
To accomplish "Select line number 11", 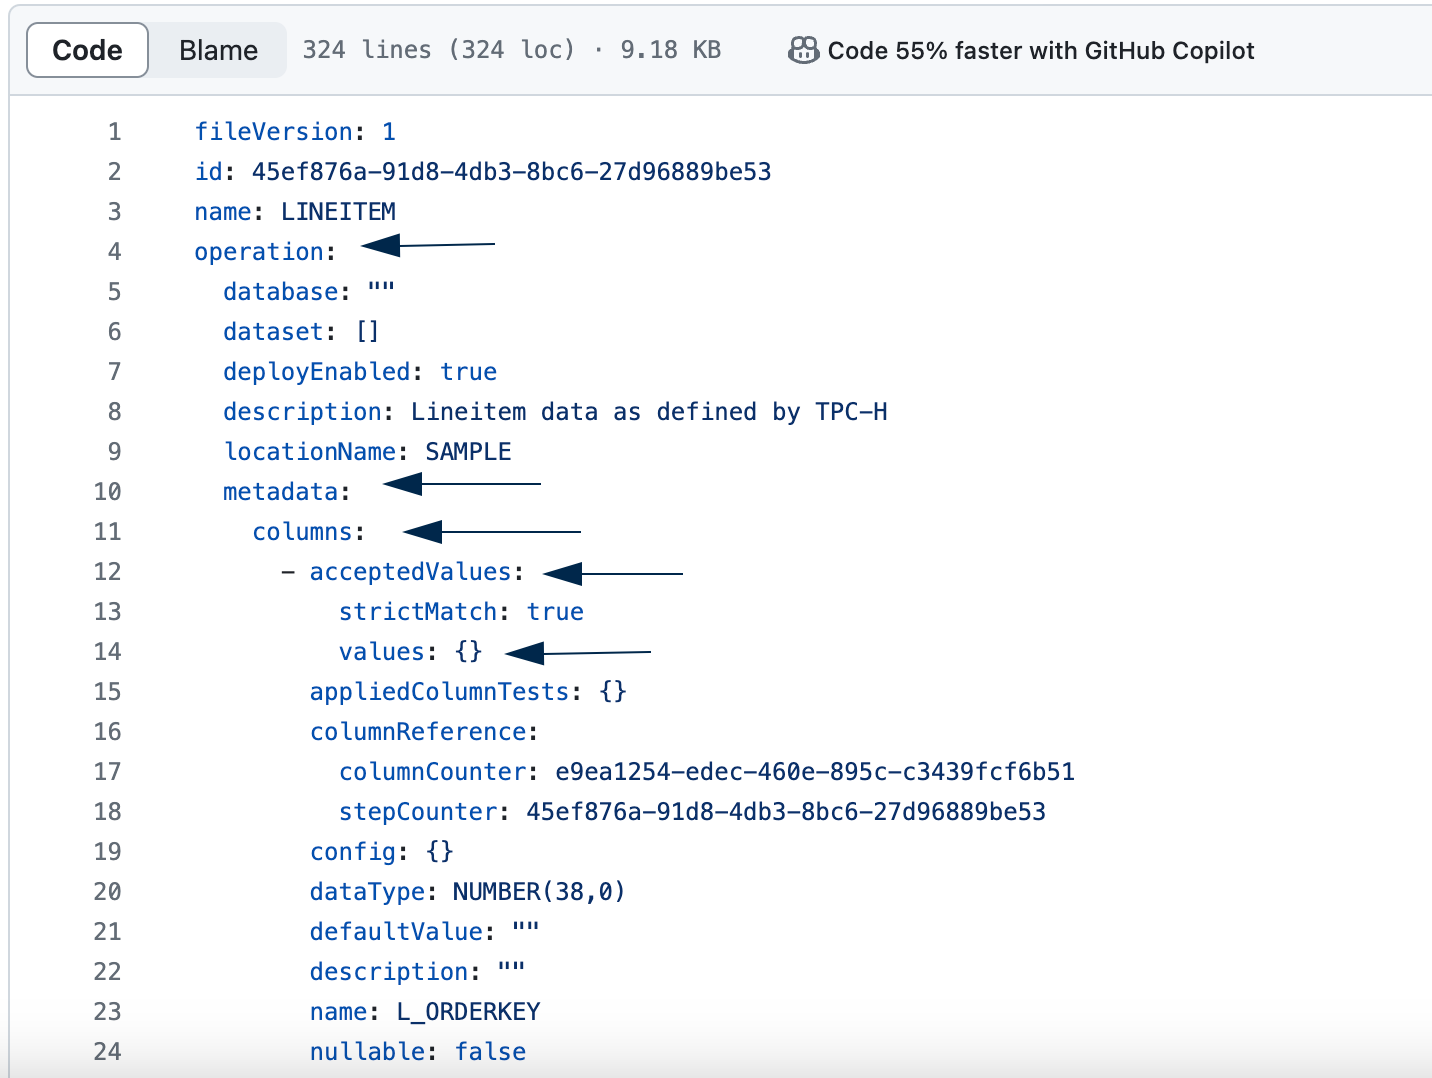I will [107, 532].
